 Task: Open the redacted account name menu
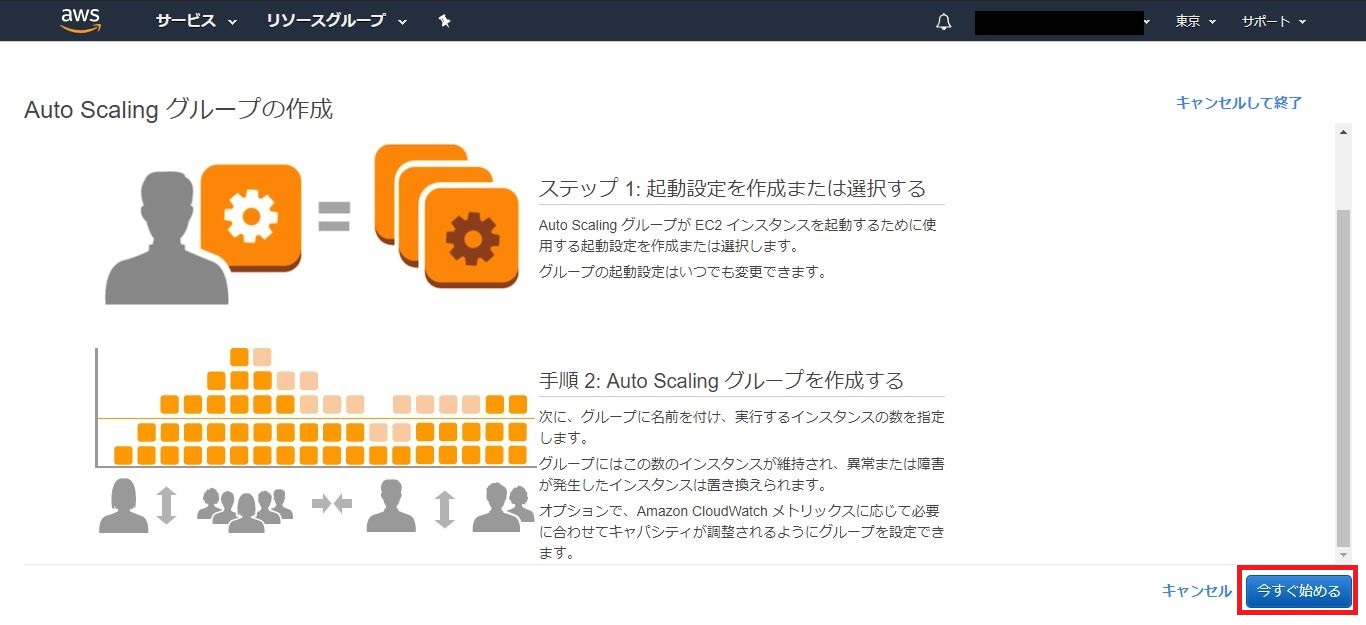(1062, 22)
